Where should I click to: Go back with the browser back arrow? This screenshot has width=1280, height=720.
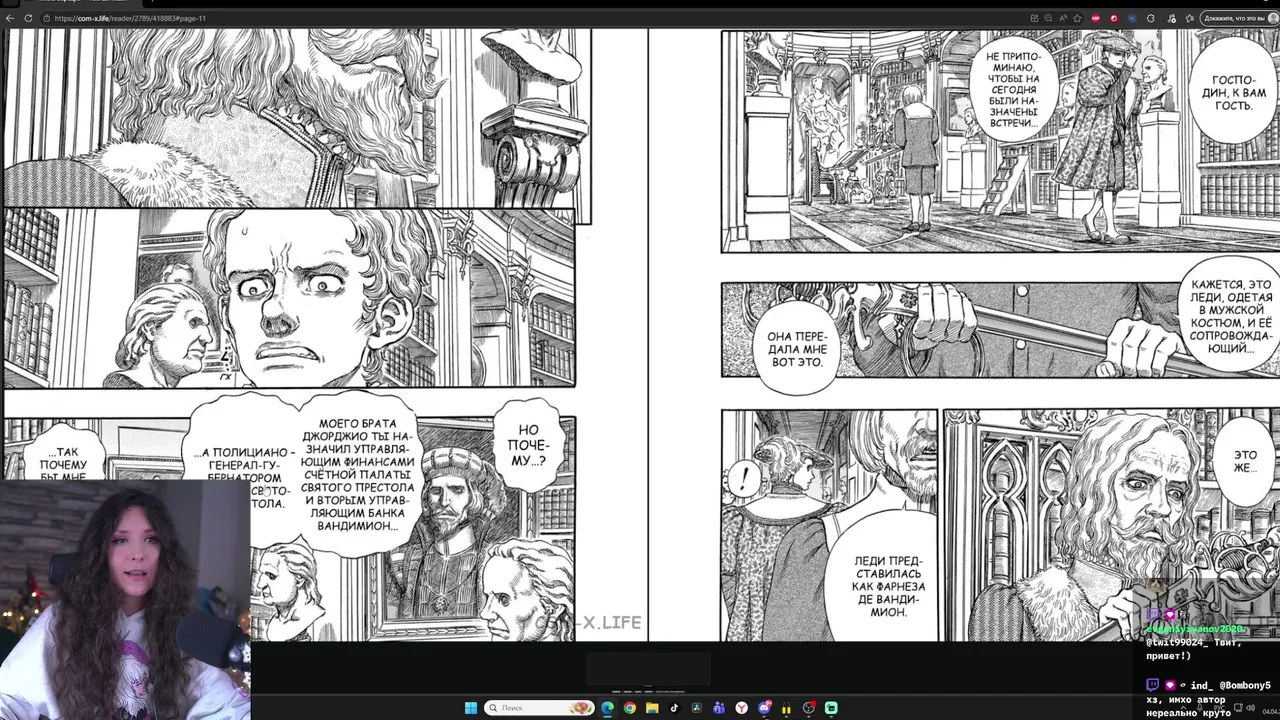point(10,18)
